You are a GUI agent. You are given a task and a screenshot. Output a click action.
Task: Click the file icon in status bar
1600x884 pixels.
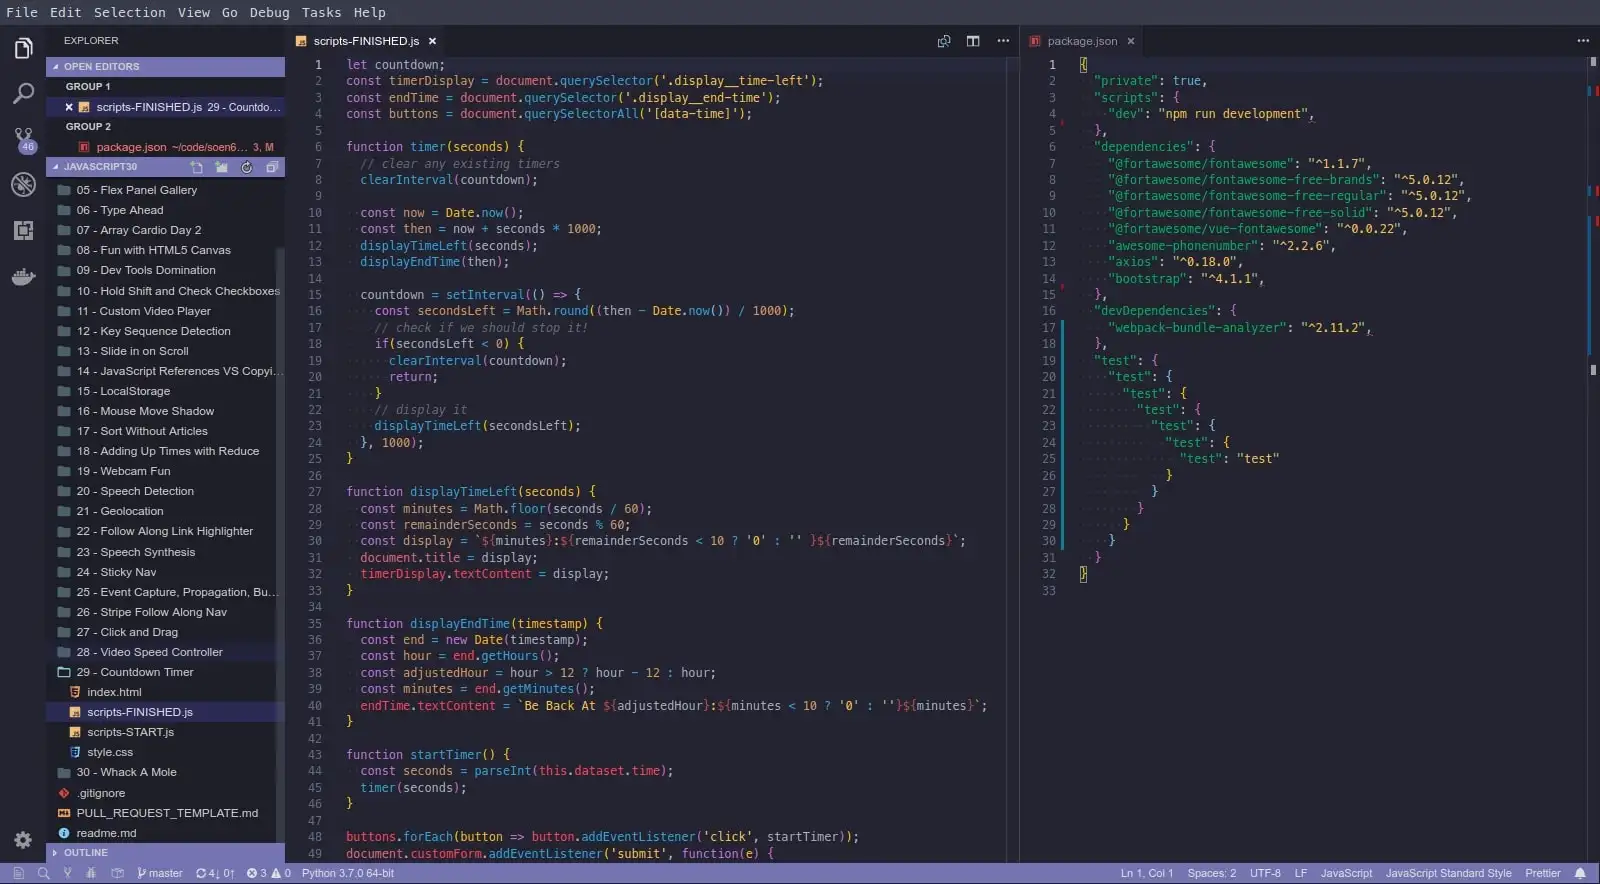coord(18,873)
